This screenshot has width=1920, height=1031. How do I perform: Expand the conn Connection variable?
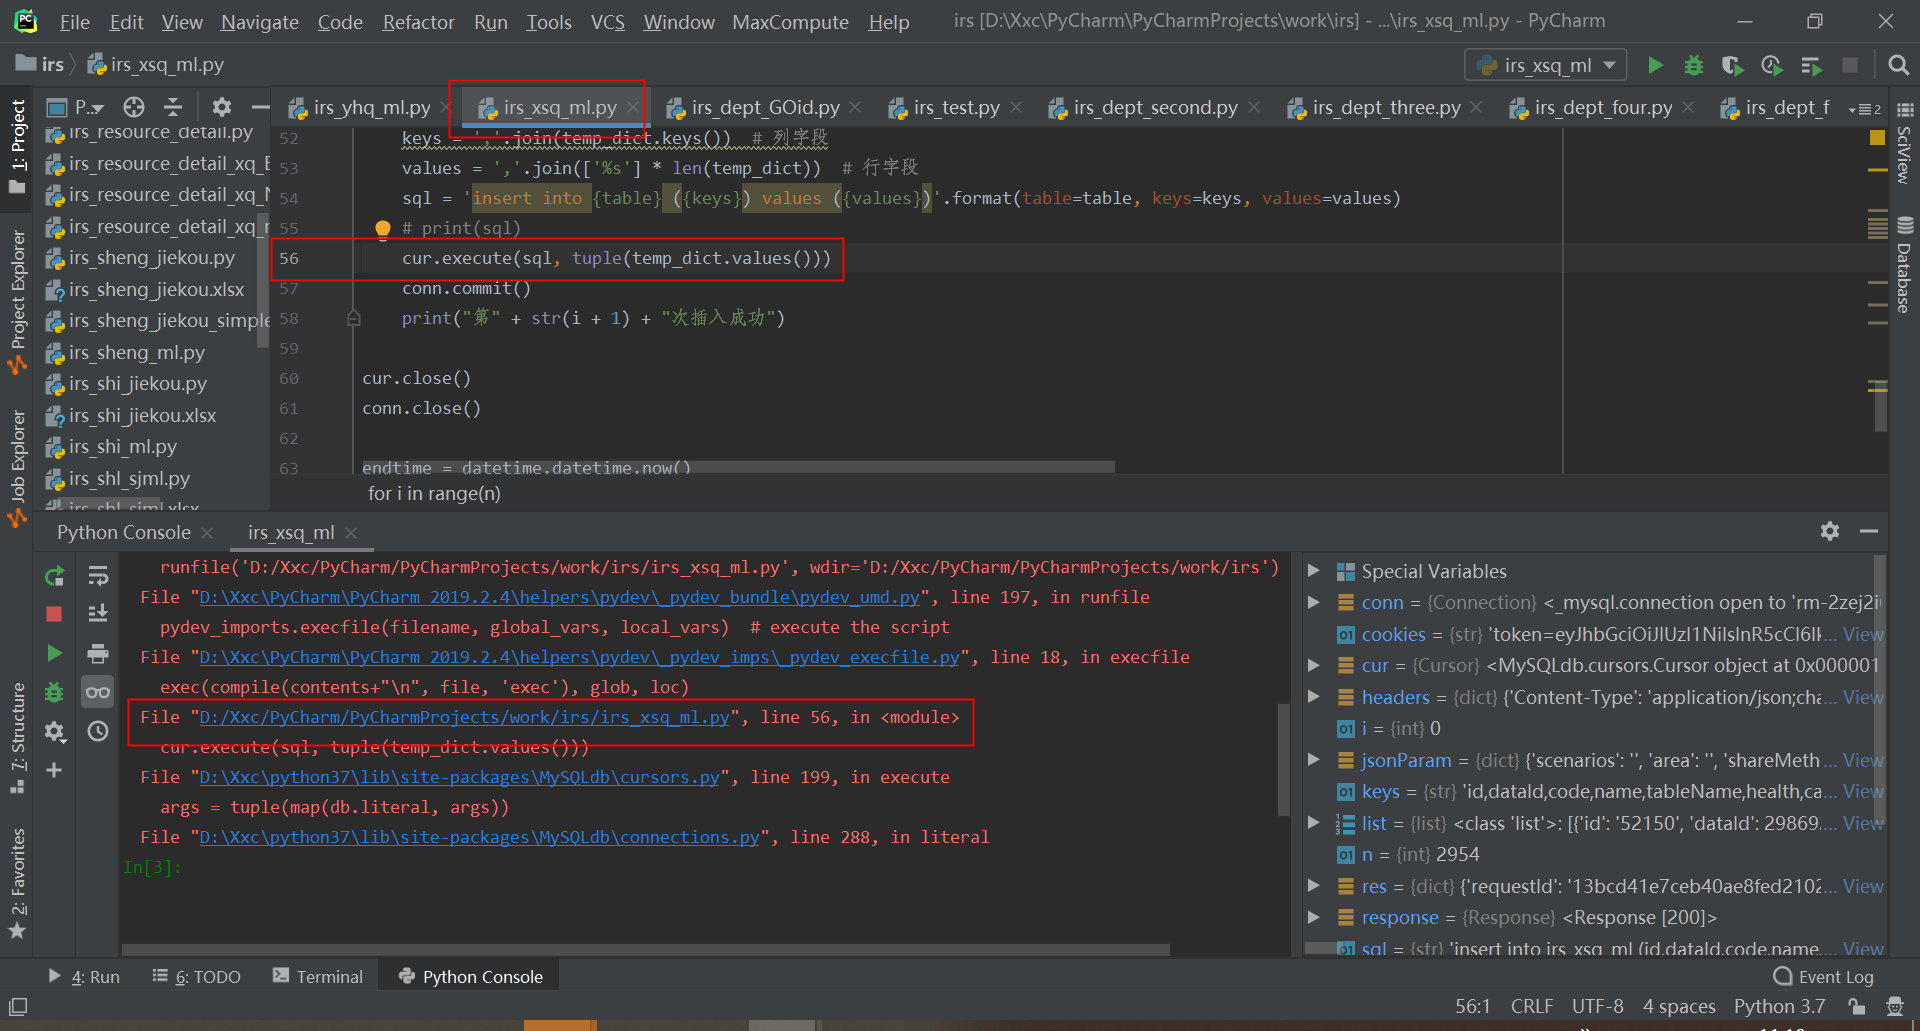[1314, 602]
